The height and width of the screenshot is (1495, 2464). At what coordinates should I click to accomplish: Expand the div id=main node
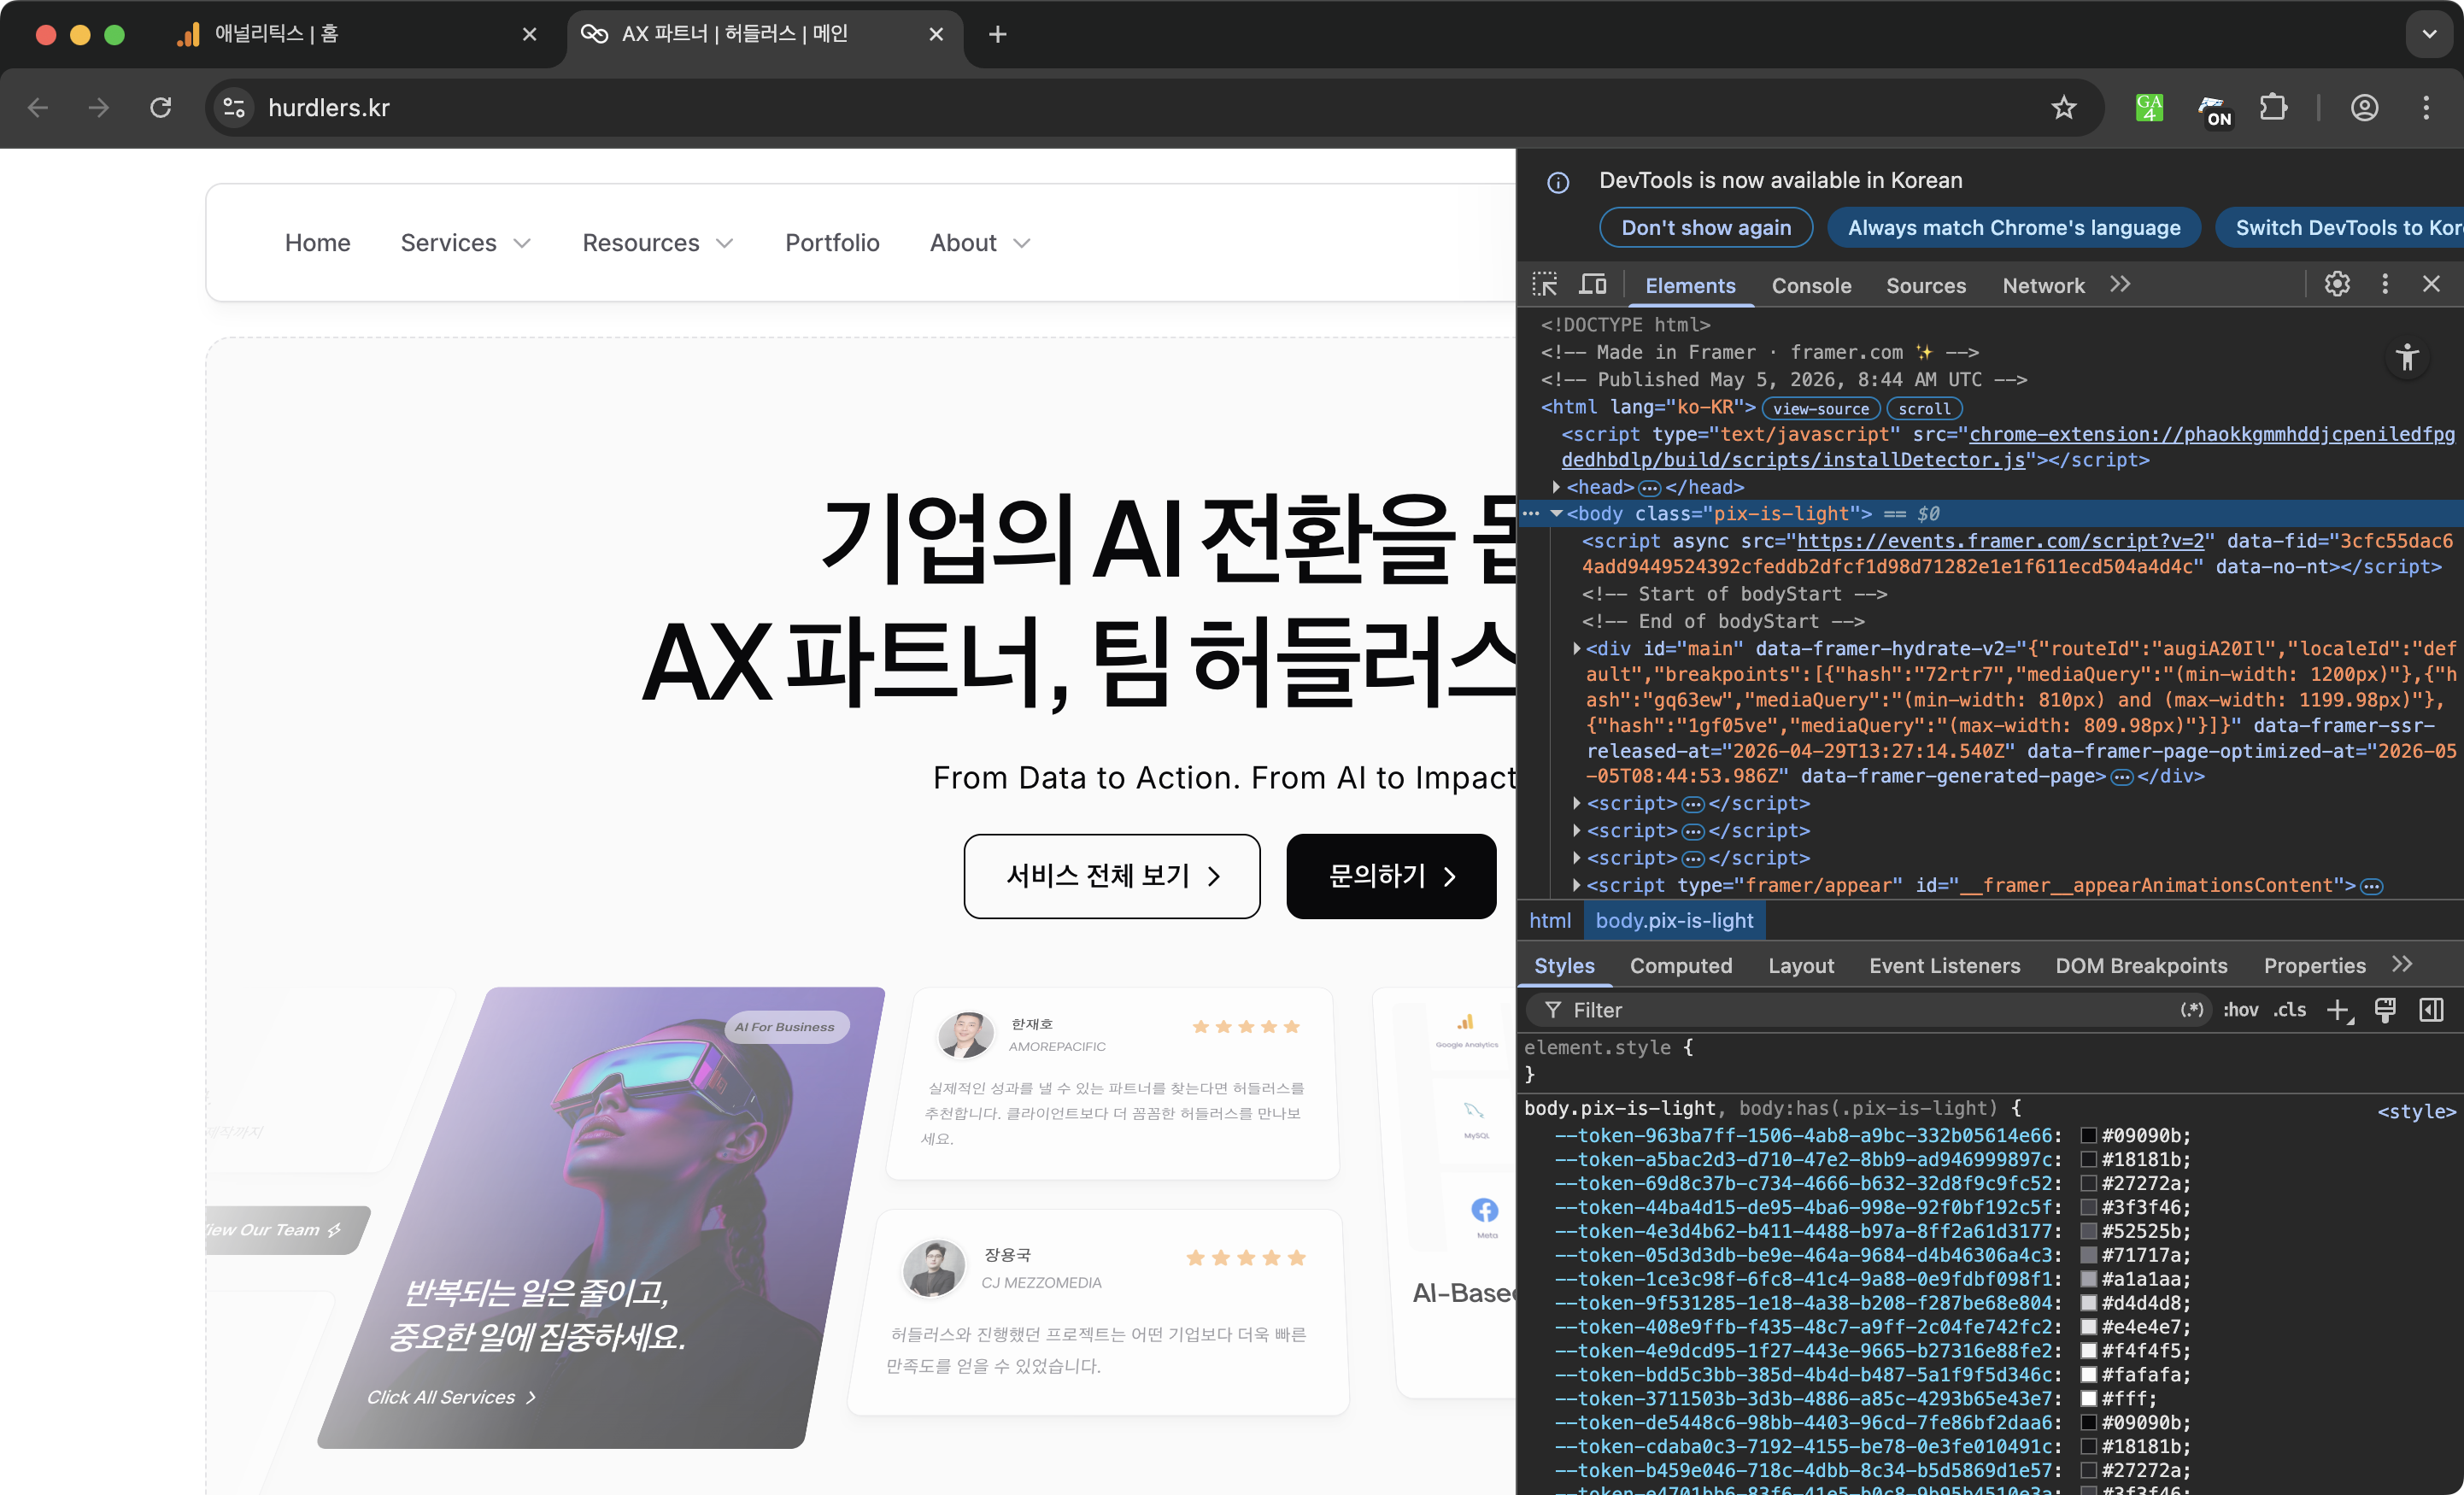(1577, 649)
